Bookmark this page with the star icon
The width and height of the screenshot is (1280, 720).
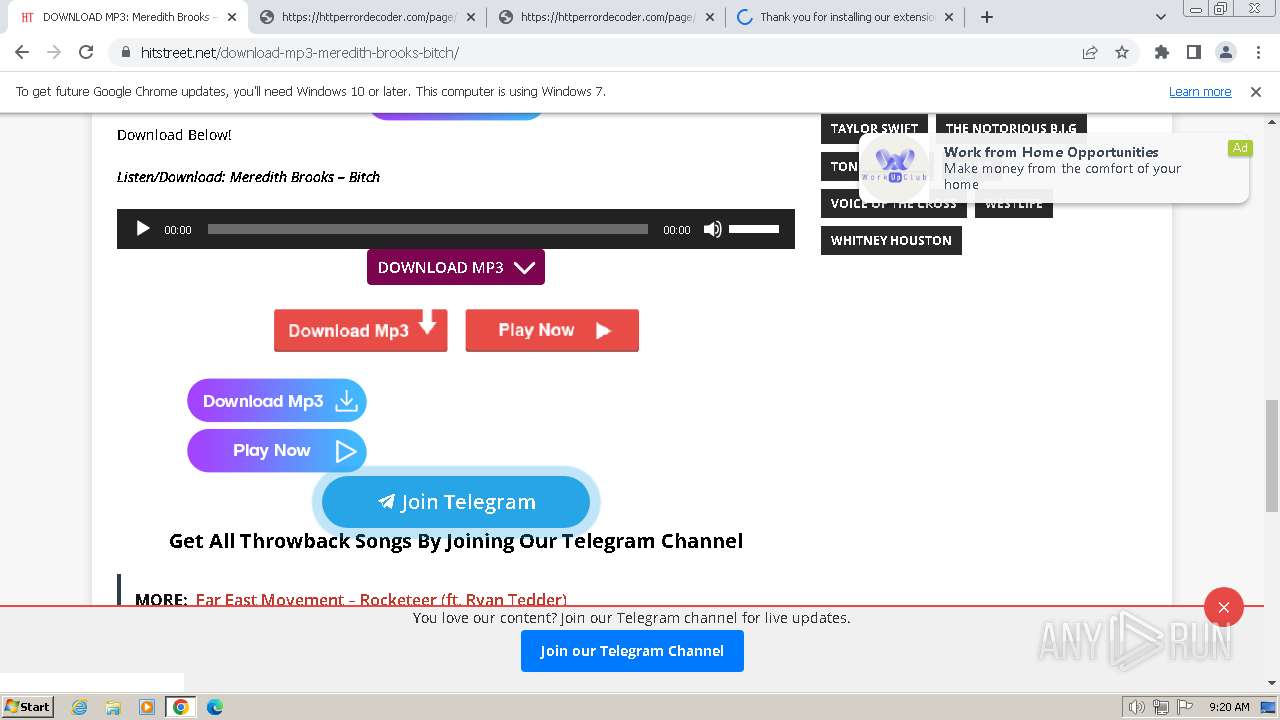[1122, 52]
